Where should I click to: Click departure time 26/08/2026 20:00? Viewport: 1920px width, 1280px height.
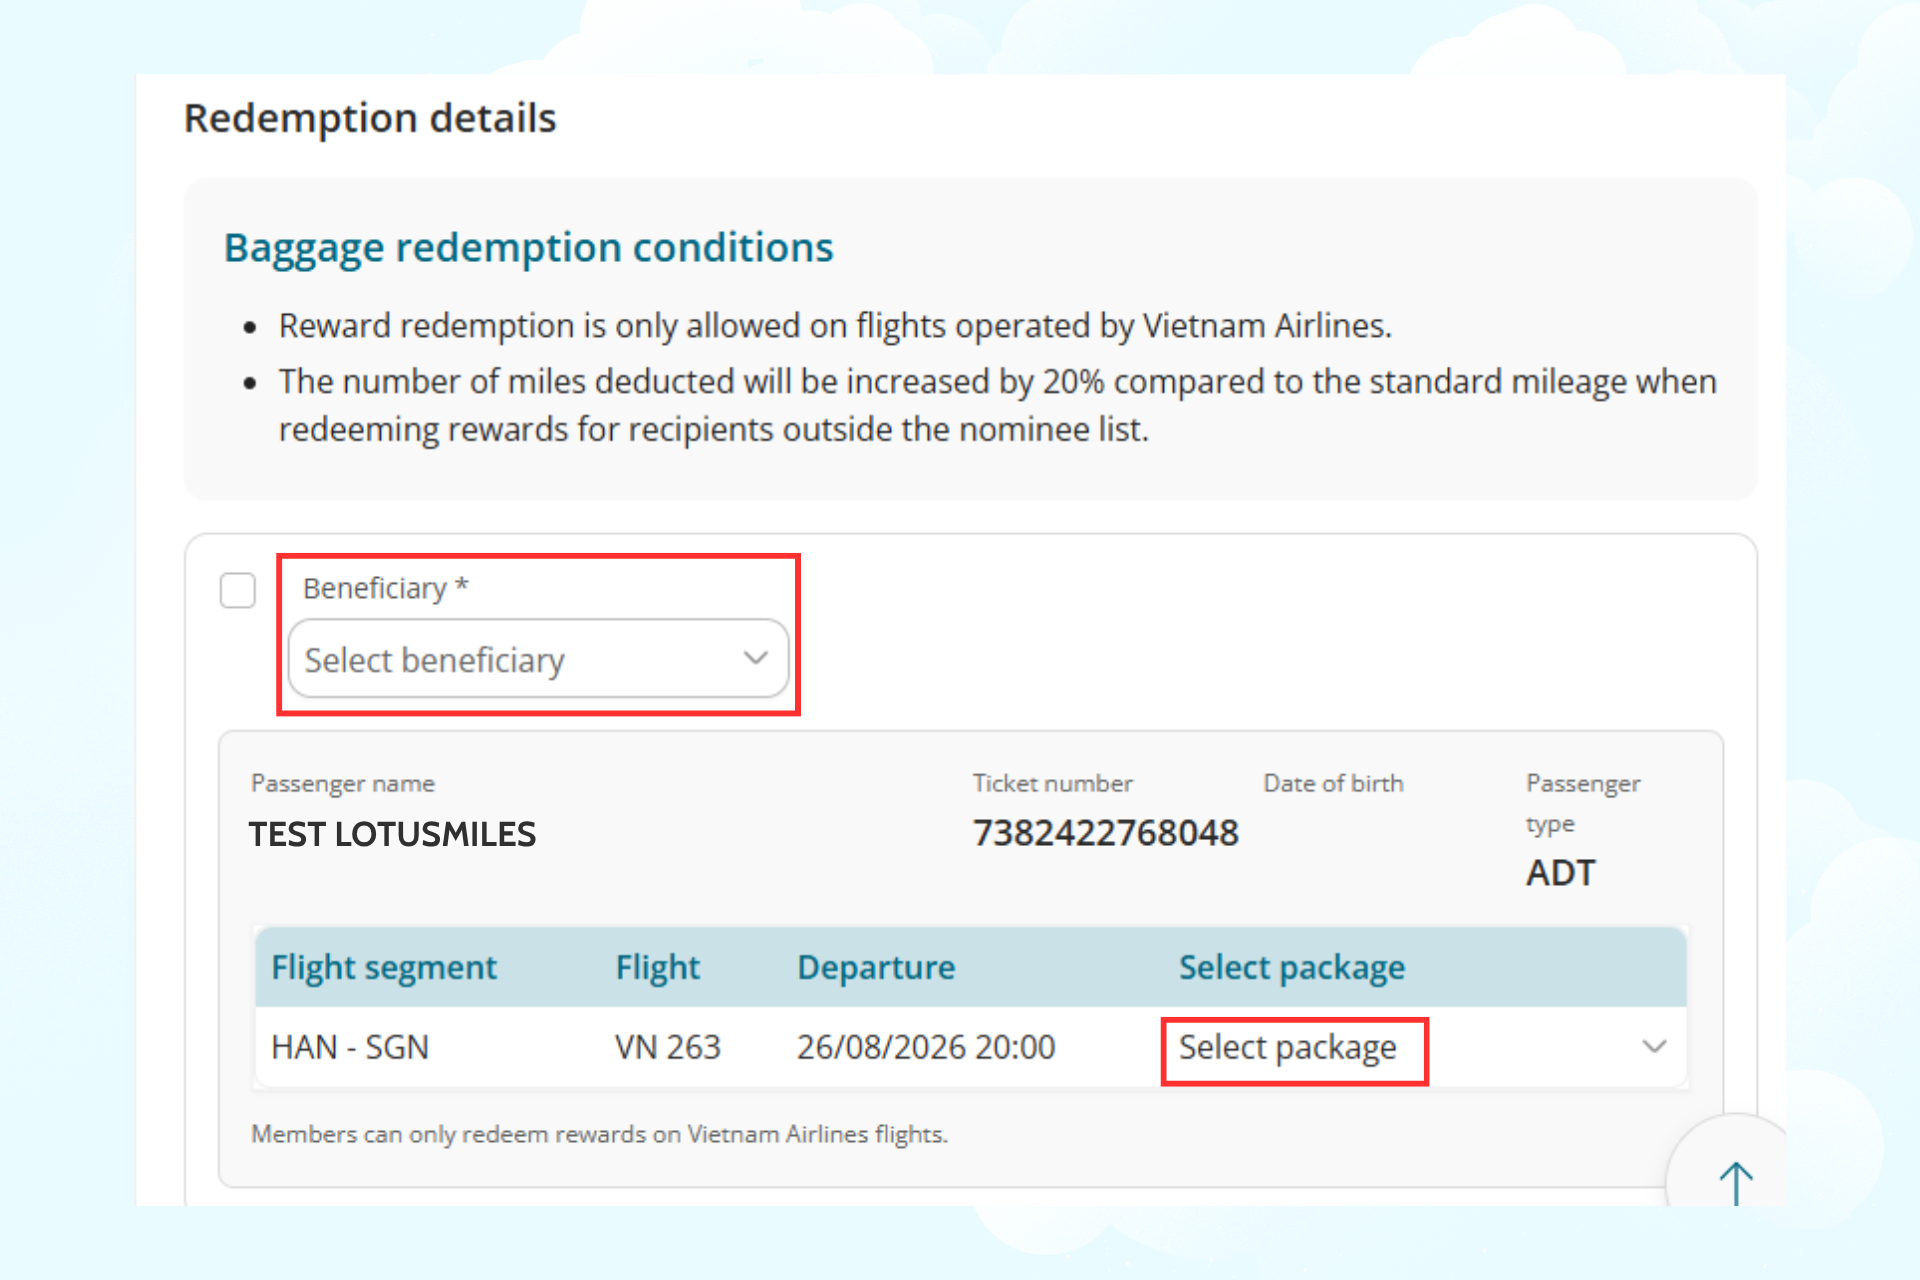926,1047
